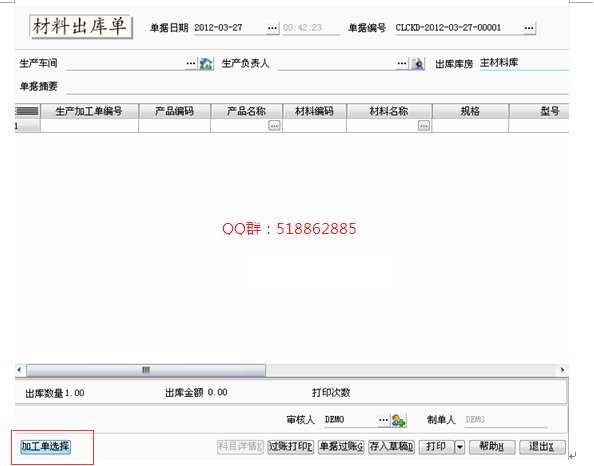This screenshot has height=466, width=594.
Task: Click the ellipsis beside 生产负责人 field
Action: pos(402,63)
